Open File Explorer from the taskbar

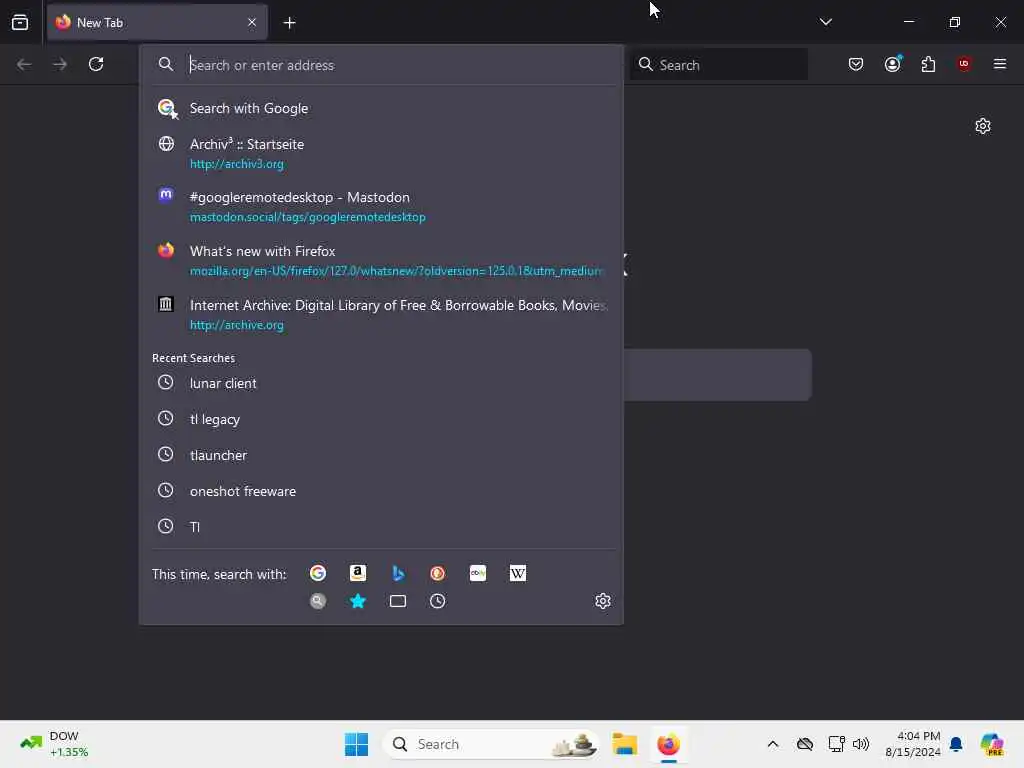coord(624,744)
